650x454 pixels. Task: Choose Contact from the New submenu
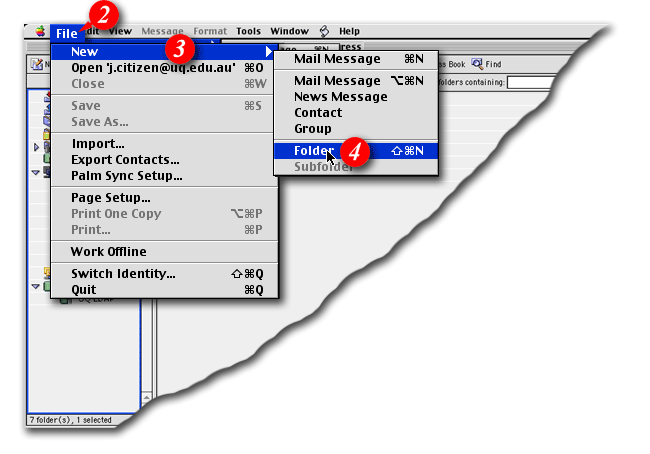click(x=318, y=113)
